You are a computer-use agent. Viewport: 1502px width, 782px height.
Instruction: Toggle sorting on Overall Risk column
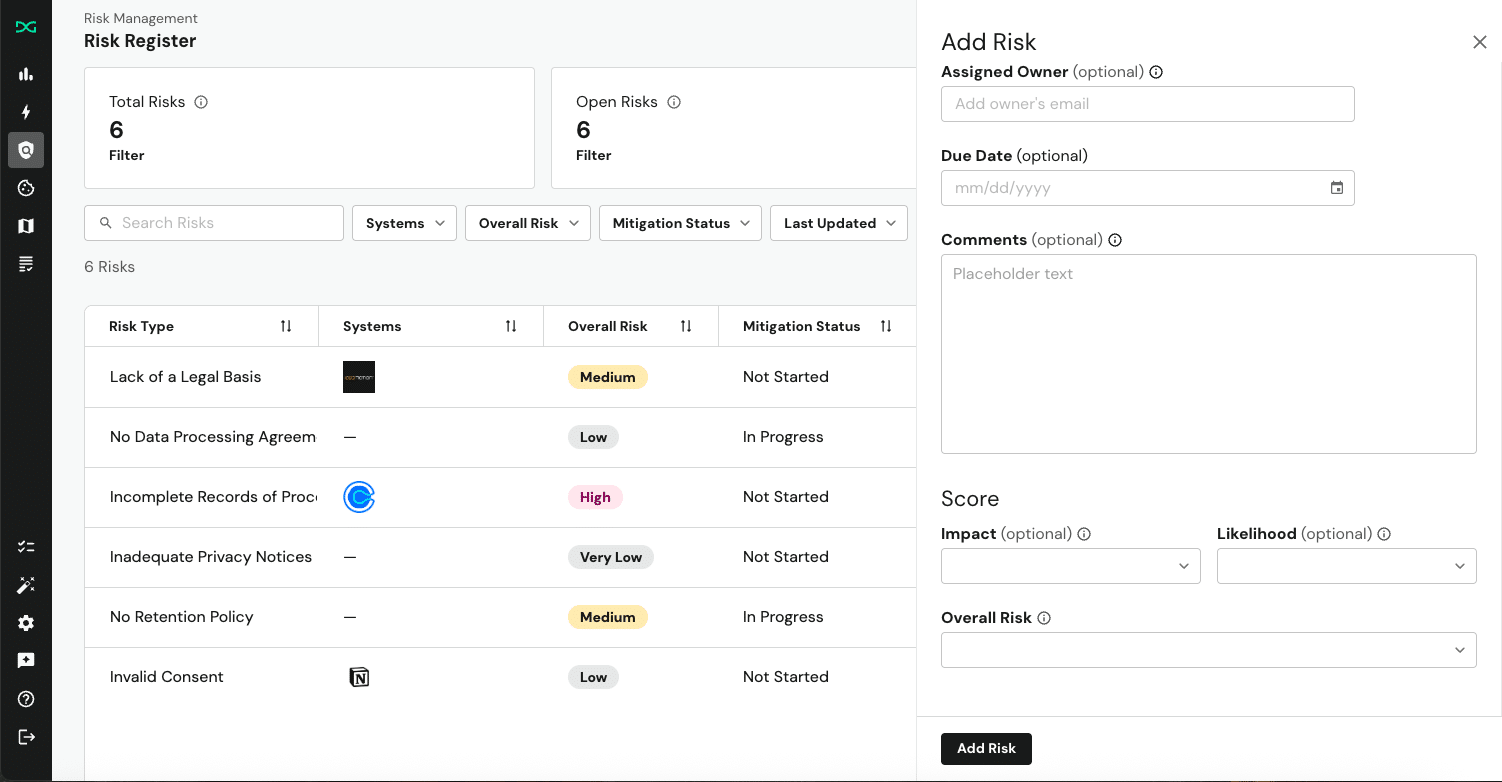[x=686, y=326]
